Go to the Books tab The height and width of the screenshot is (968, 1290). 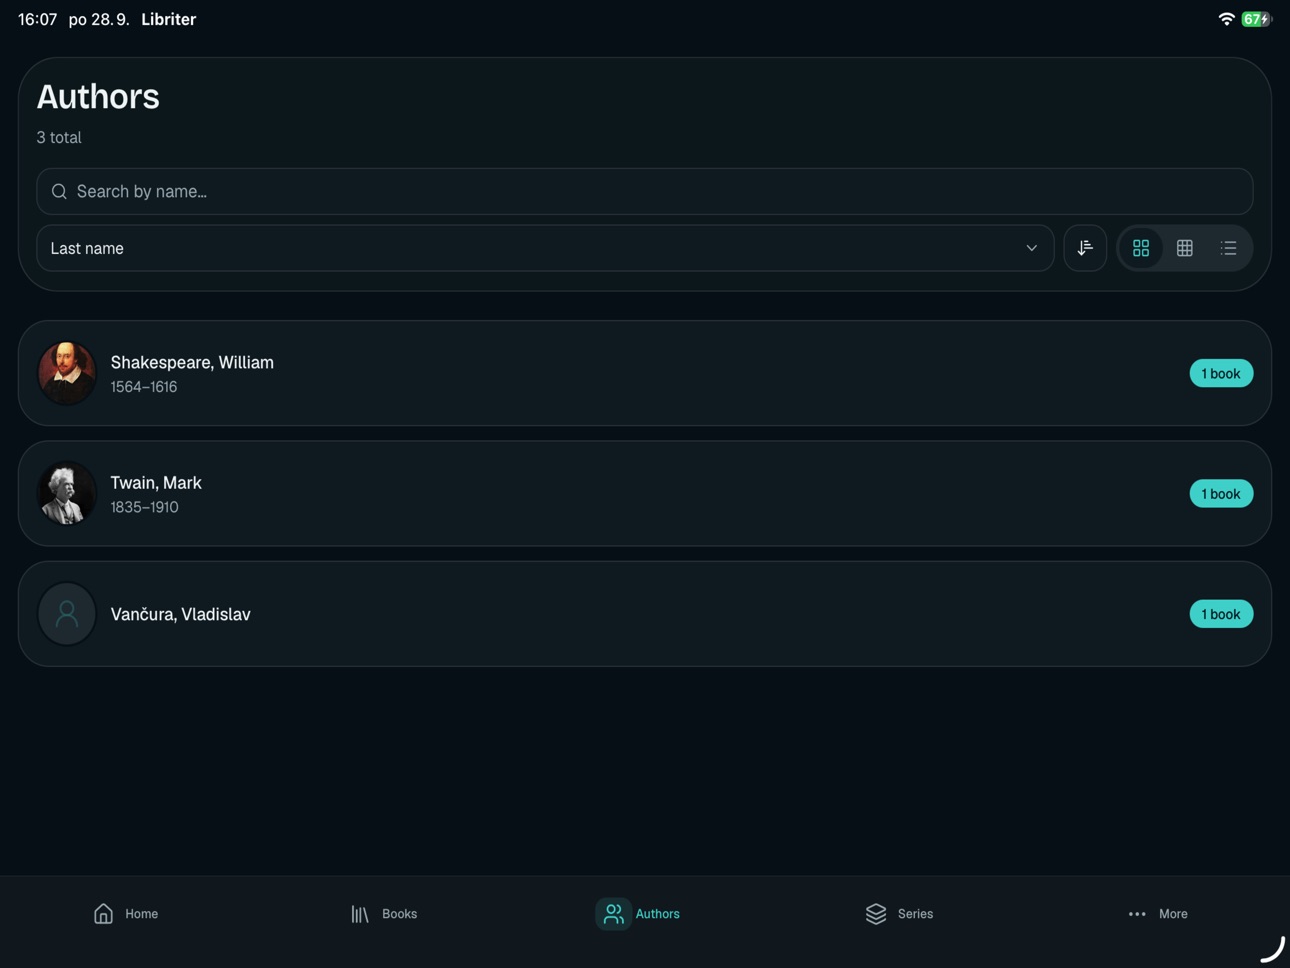(x=384, y=914)
